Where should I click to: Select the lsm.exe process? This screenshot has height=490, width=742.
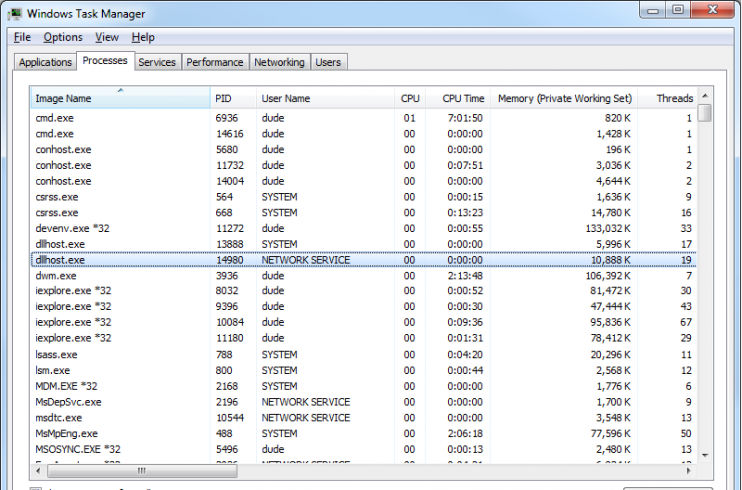click(363, 370)
